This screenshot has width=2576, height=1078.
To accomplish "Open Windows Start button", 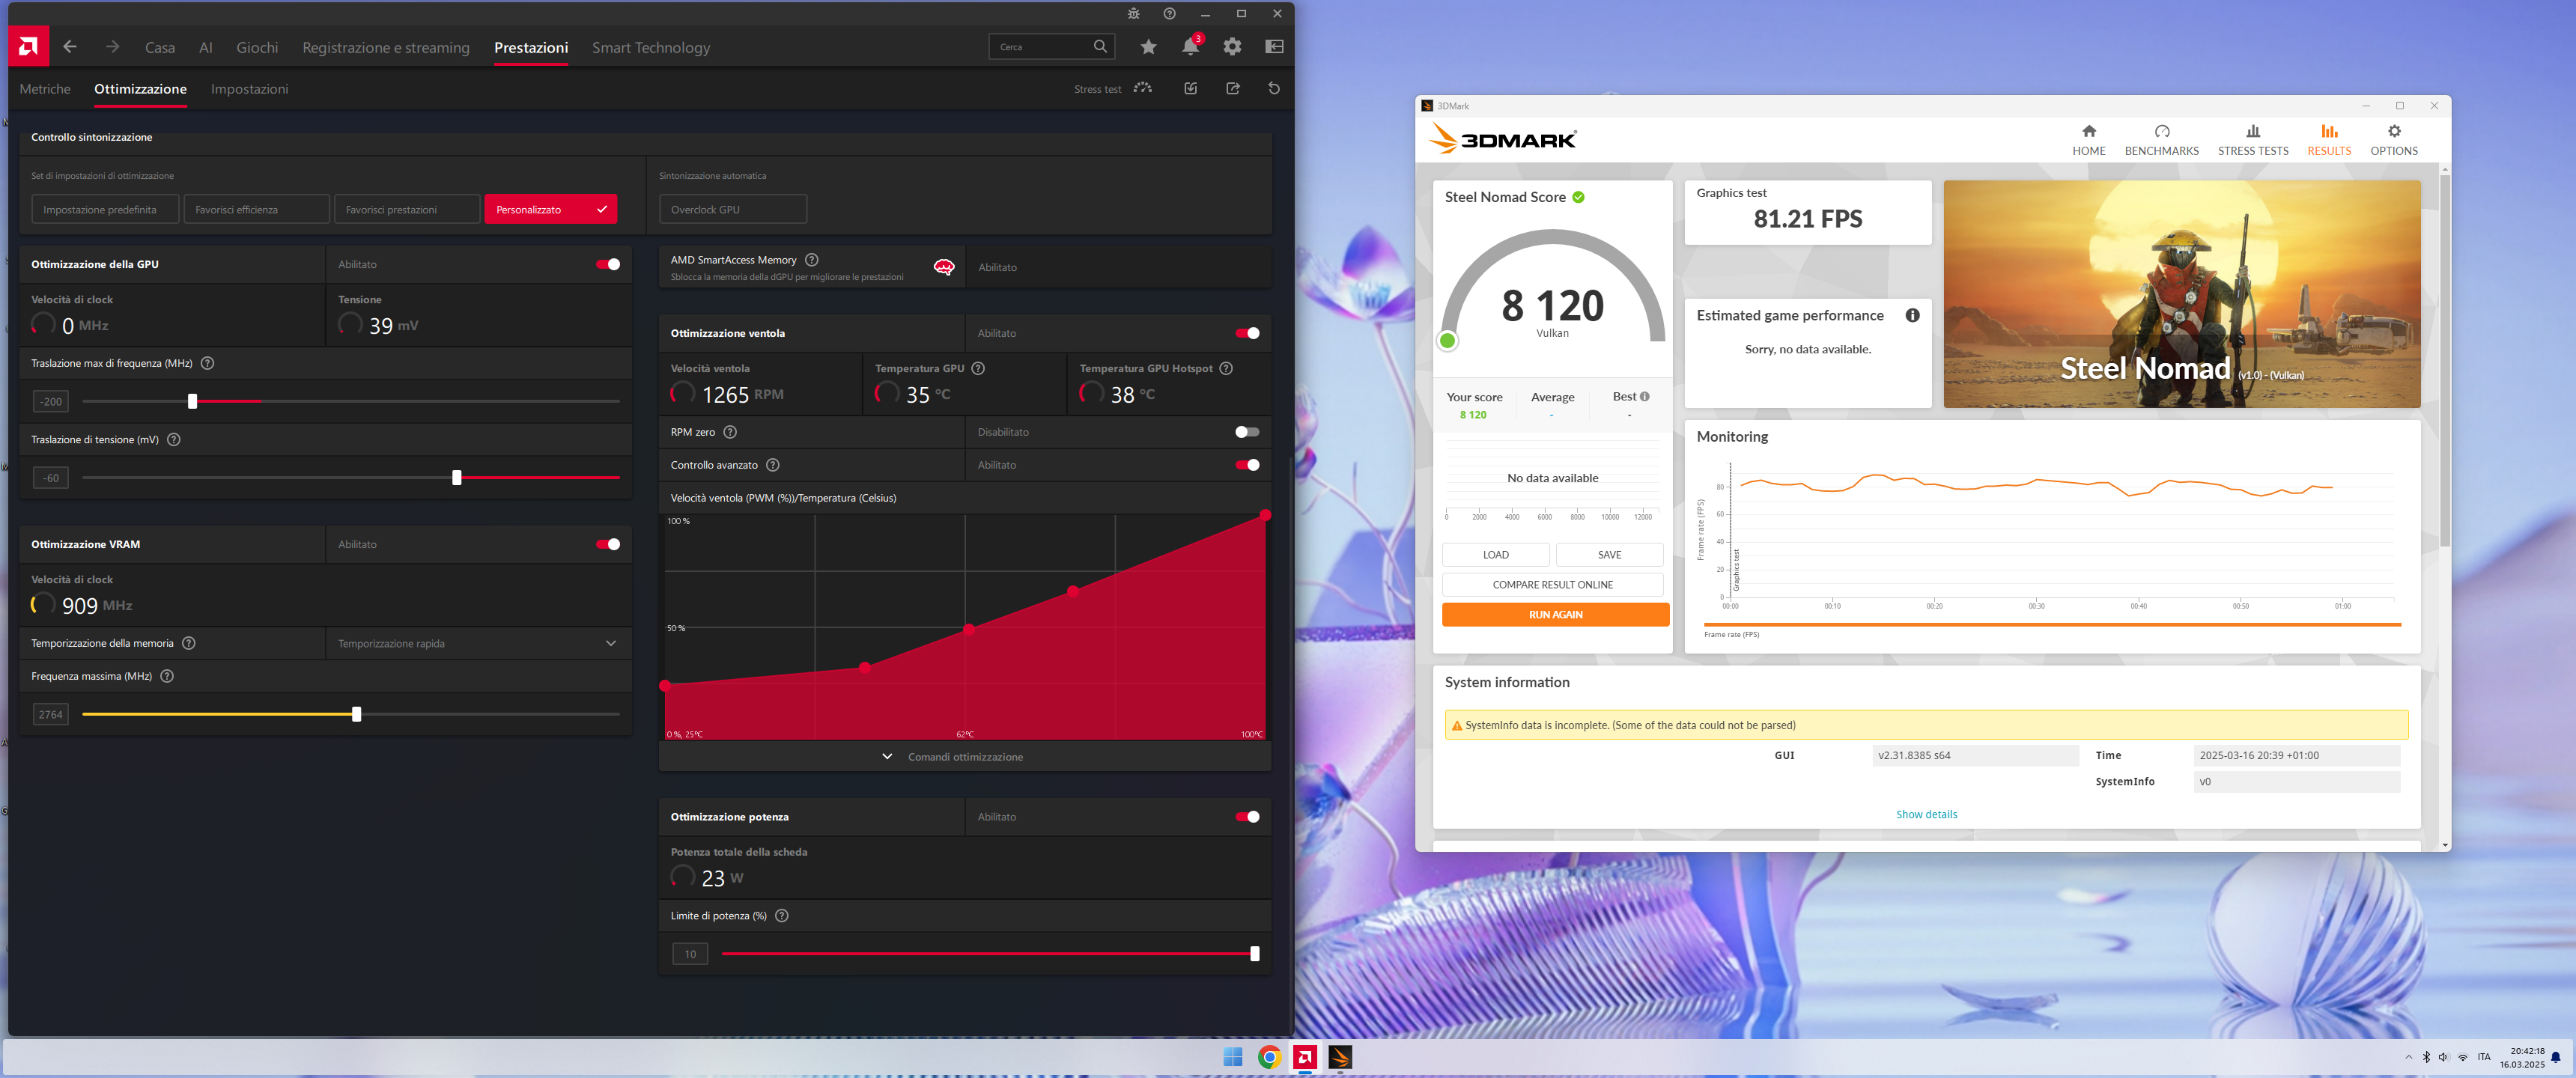I will (x=1233, y=1057).
